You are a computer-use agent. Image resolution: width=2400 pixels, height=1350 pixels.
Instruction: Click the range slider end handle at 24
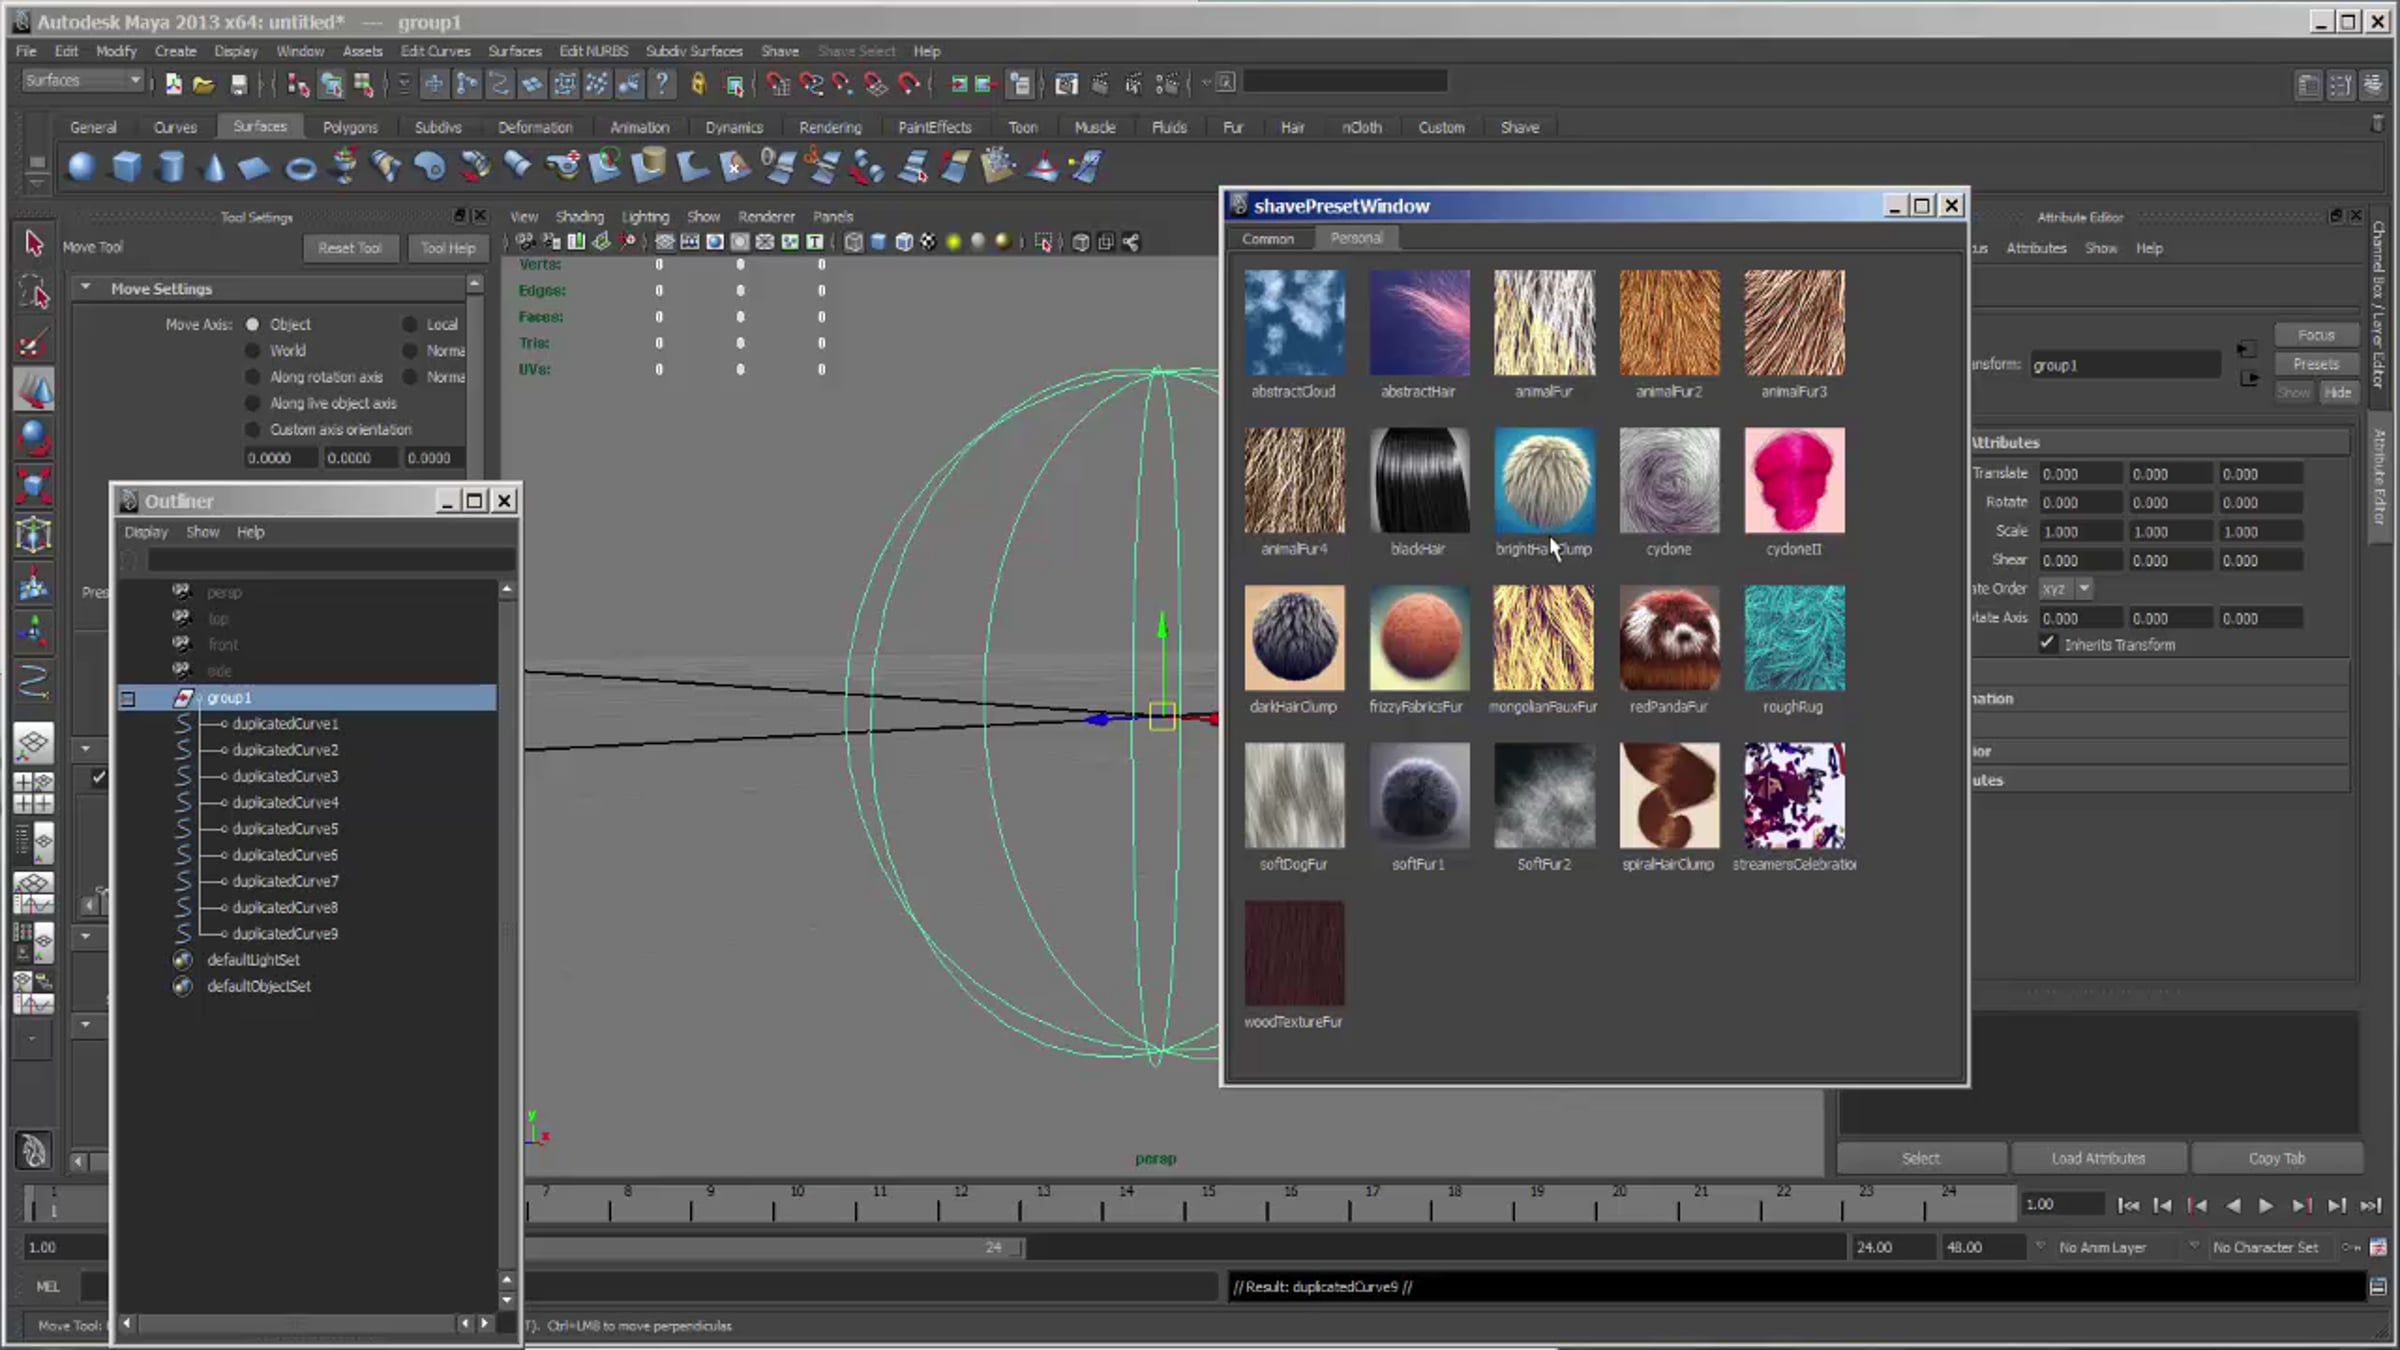[1020, 1247]
